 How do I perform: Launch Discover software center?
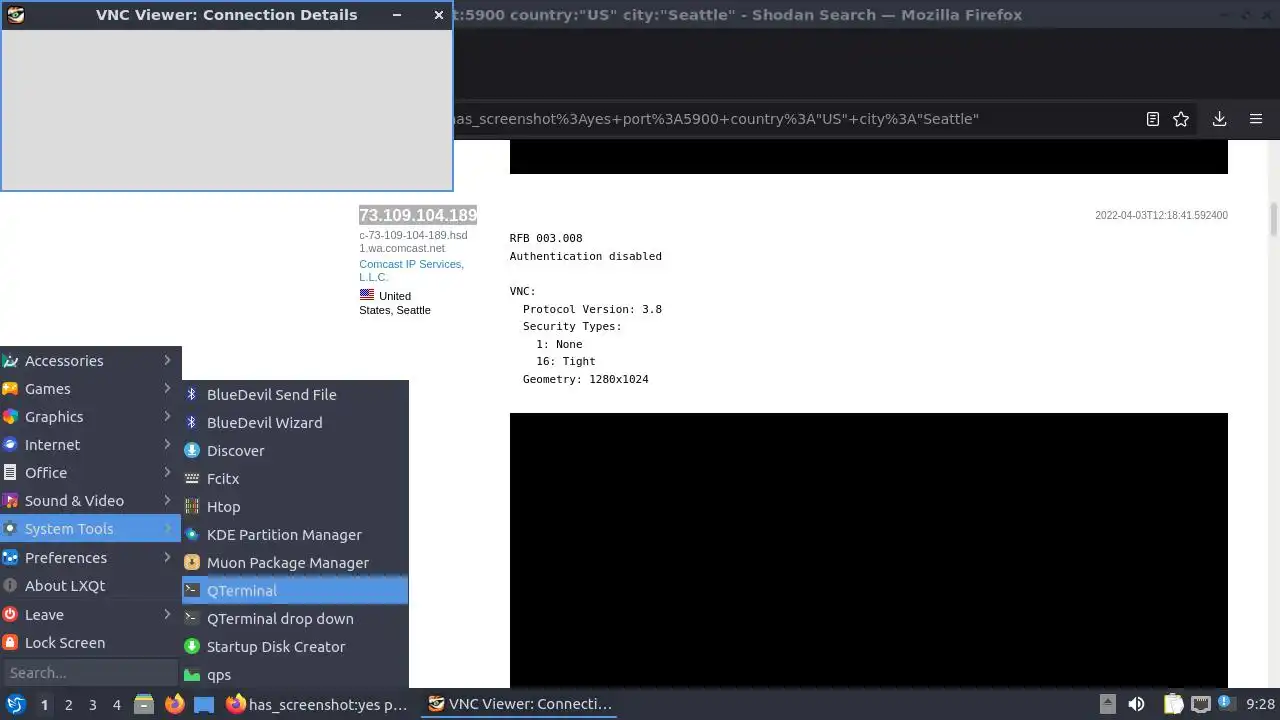point(295,451)
